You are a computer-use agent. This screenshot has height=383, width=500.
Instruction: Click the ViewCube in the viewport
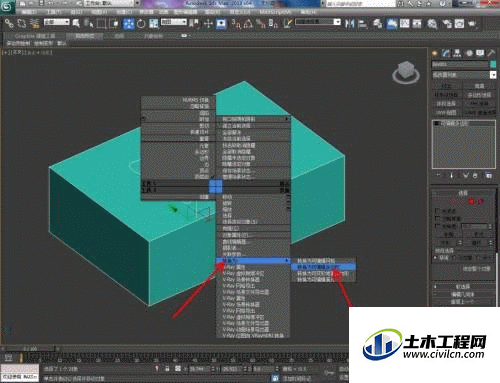click(x=406, y=72)
